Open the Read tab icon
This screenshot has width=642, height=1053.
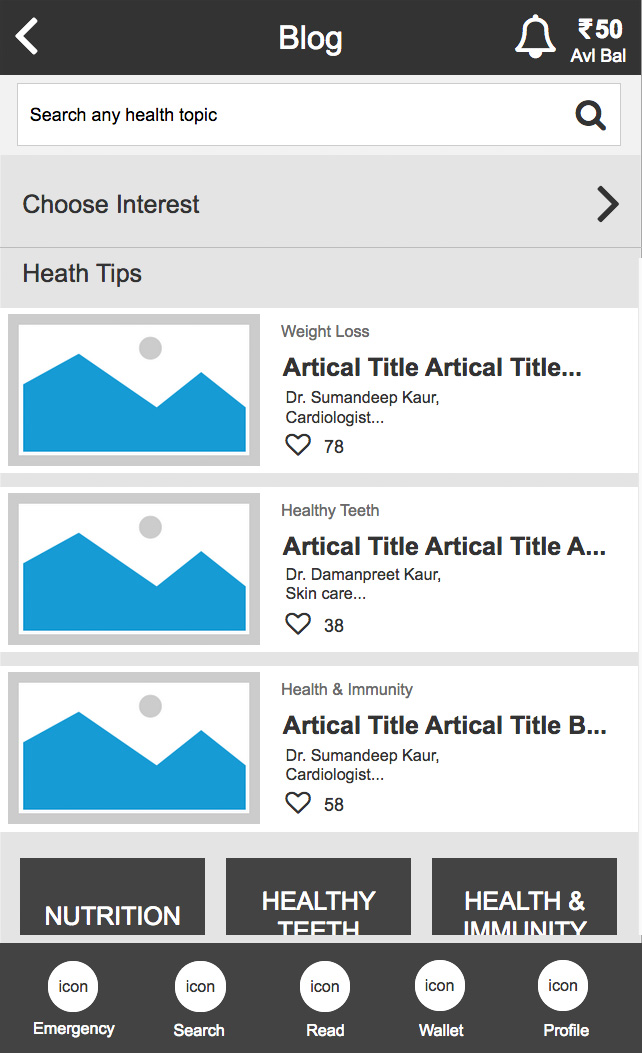click(x=325, y=987)
